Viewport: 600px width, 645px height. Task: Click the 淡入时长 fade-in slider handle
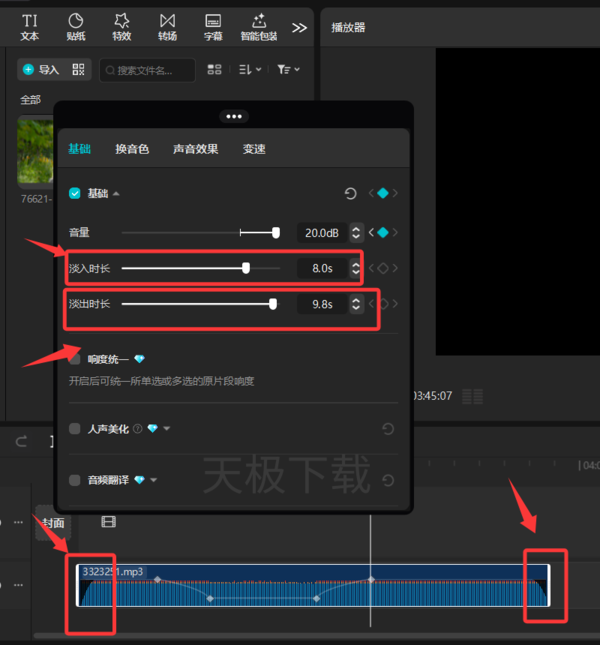click(246, 268)
